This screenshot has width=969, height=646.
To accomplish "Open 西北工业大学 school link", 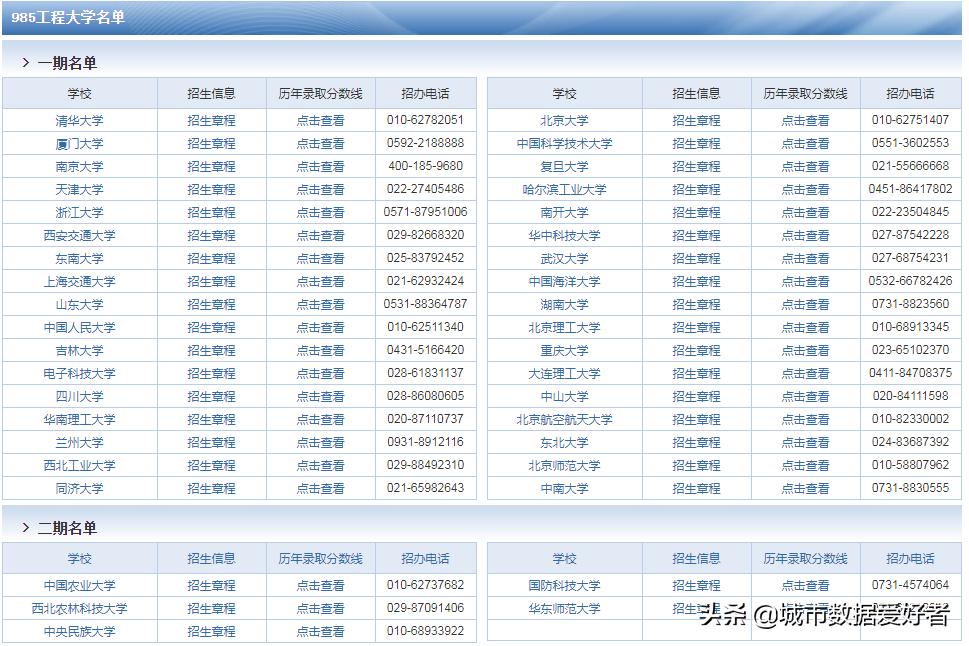I will coord(80,465).
